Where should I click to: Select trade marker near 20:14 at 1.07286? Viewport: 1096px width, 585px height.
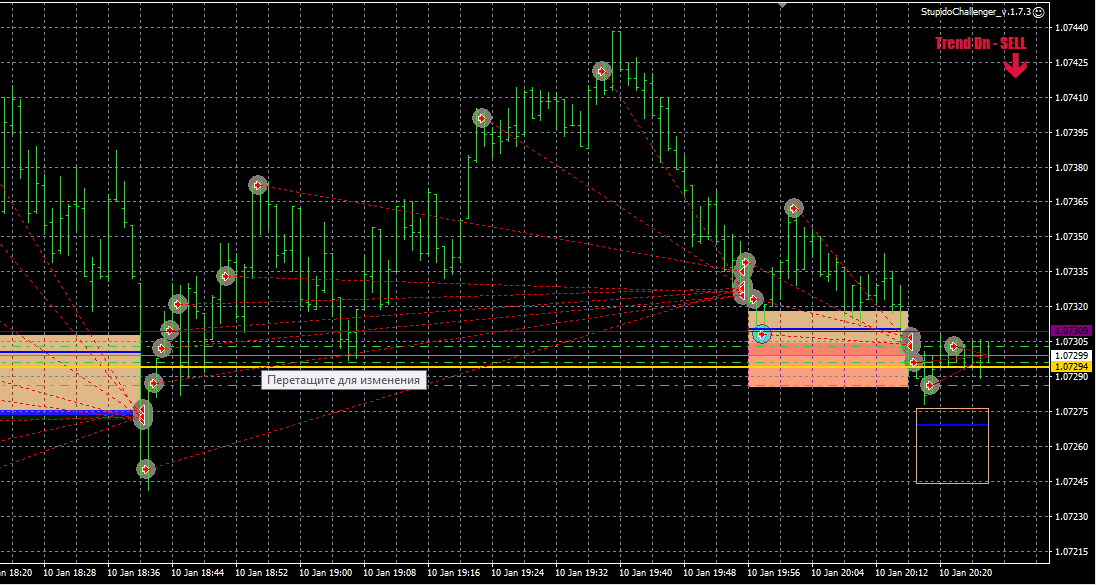[930, 385]
